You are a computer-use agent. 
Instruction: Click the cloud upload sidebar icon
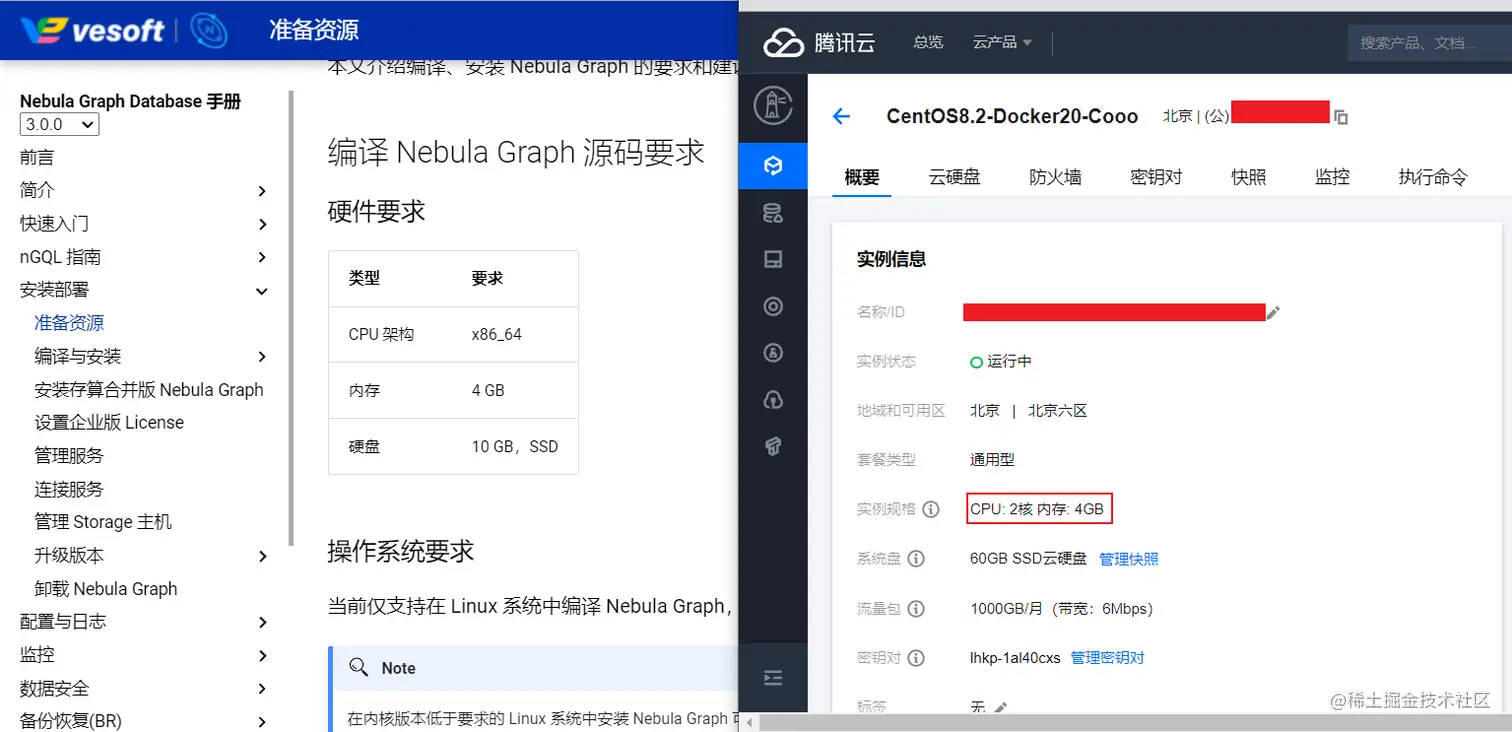pyautogui.click(x=773, y=400)
